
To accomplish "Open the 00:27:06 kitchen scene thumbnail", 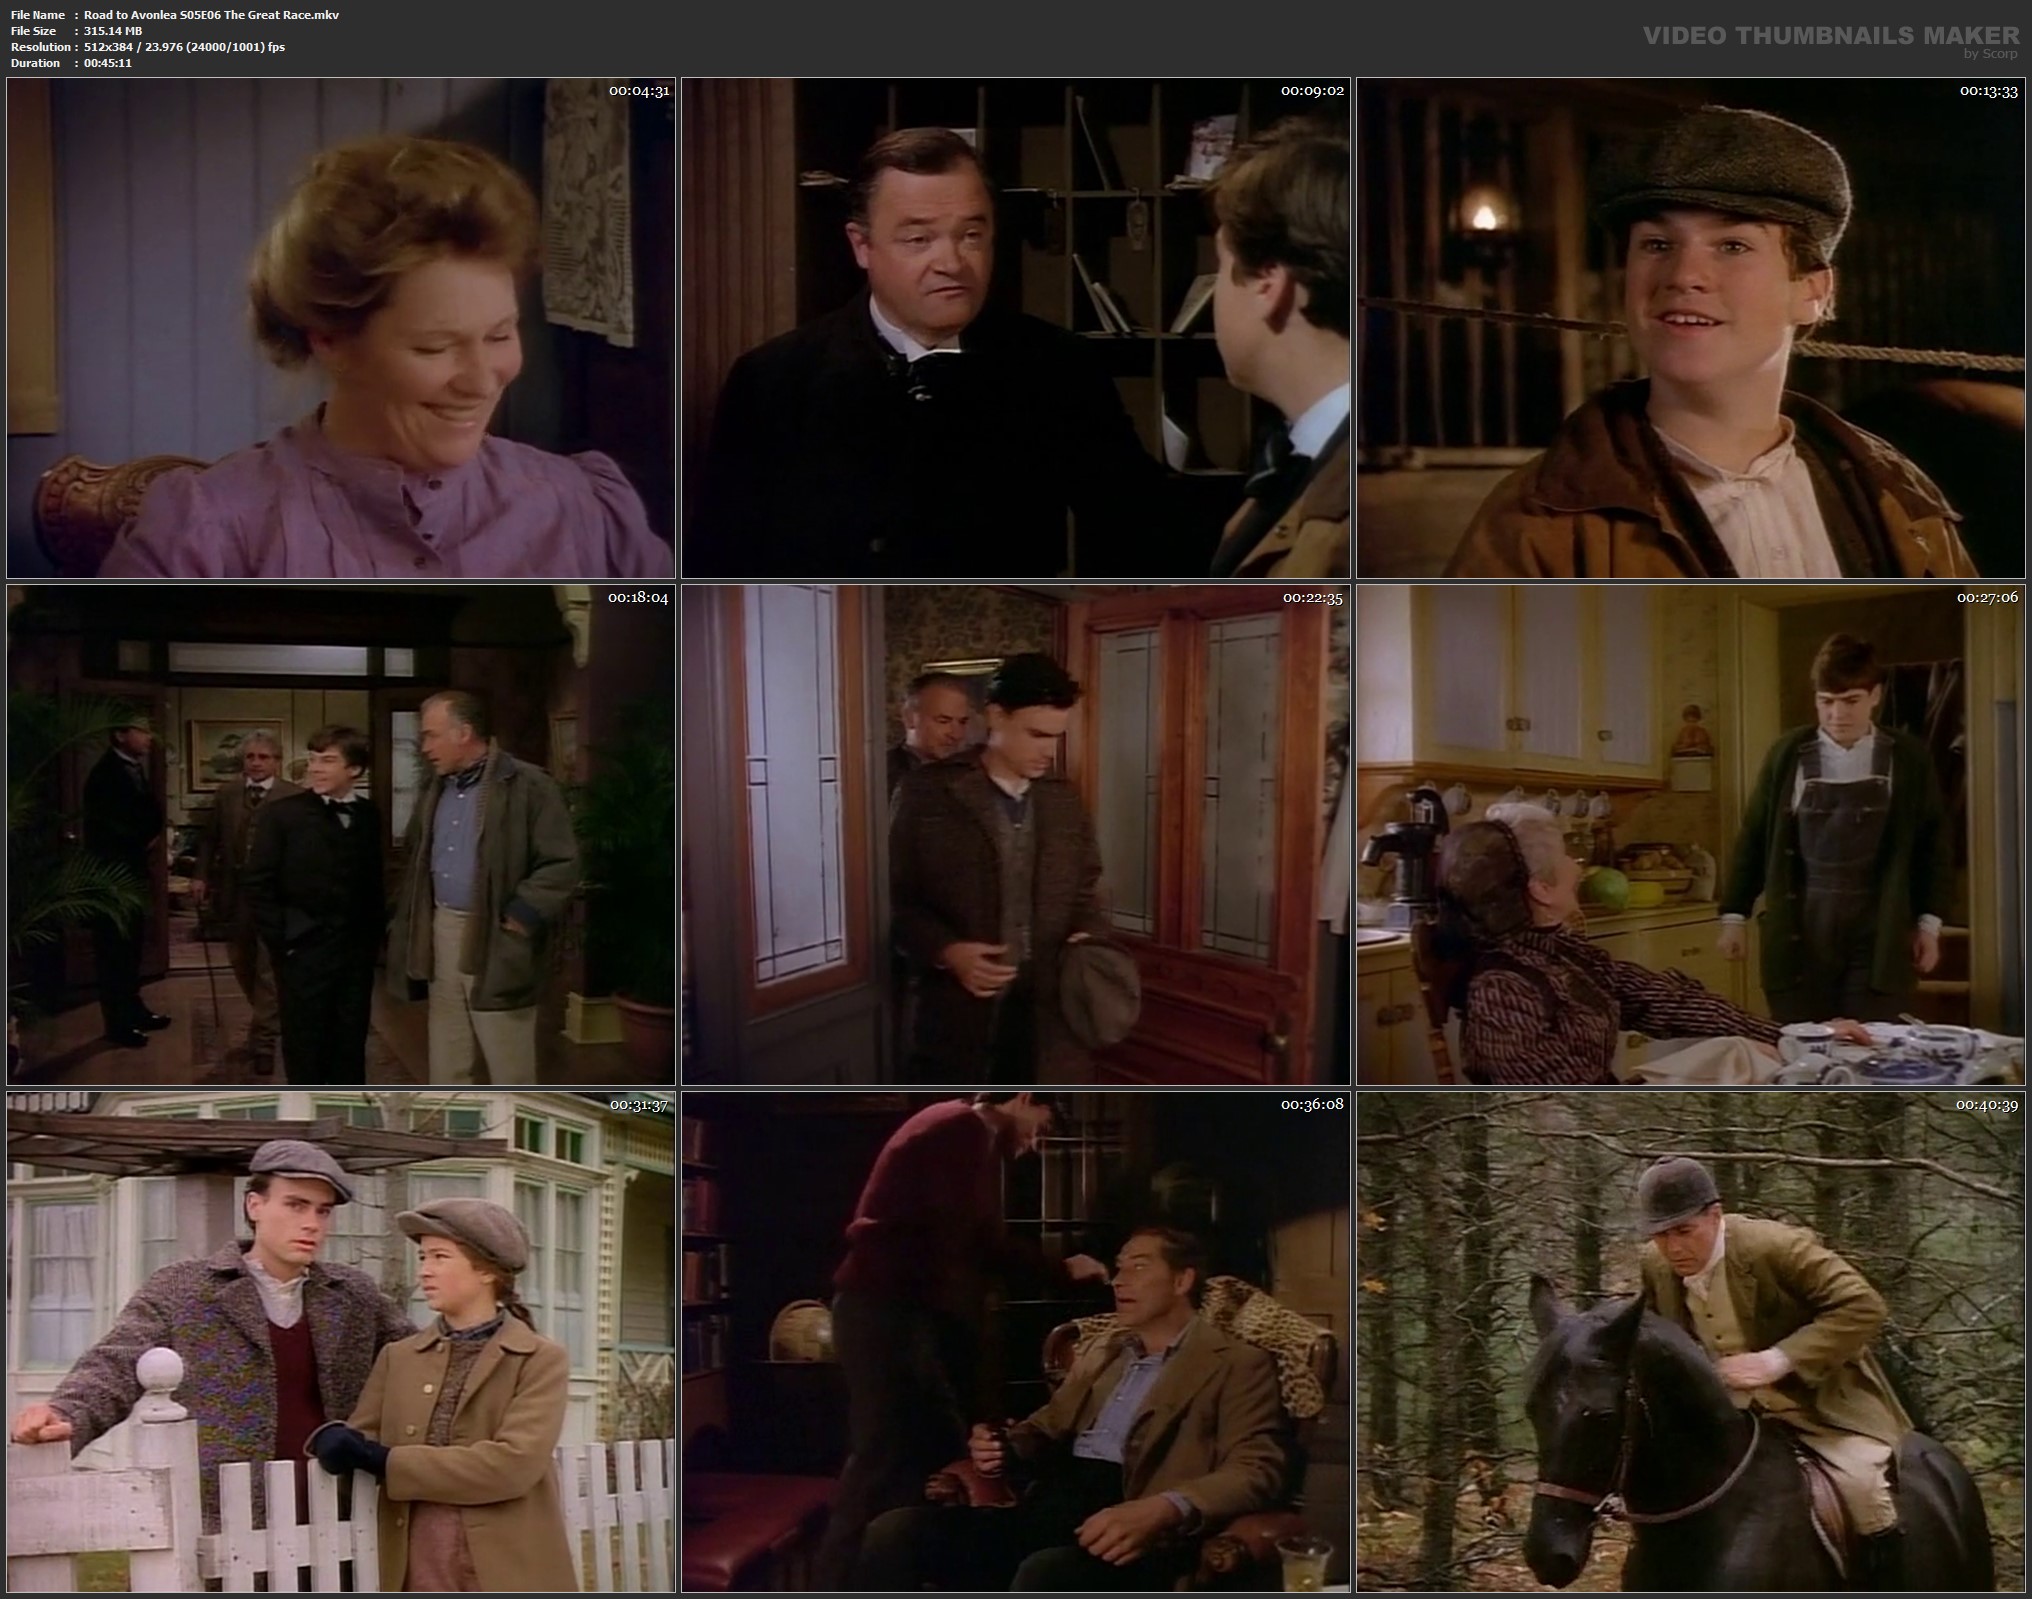I will [x=1692, y=835].
